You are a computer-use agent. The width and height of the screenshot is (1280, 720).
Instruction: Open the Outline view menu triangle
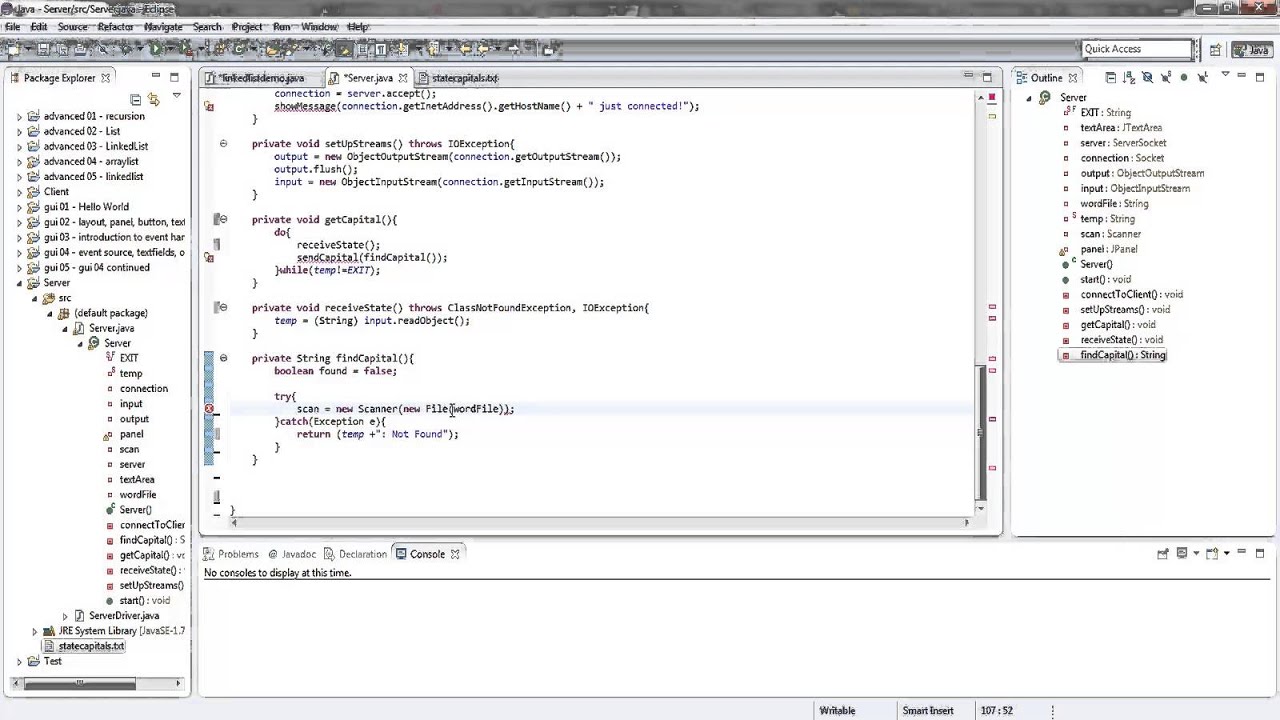click(1225, 75)
